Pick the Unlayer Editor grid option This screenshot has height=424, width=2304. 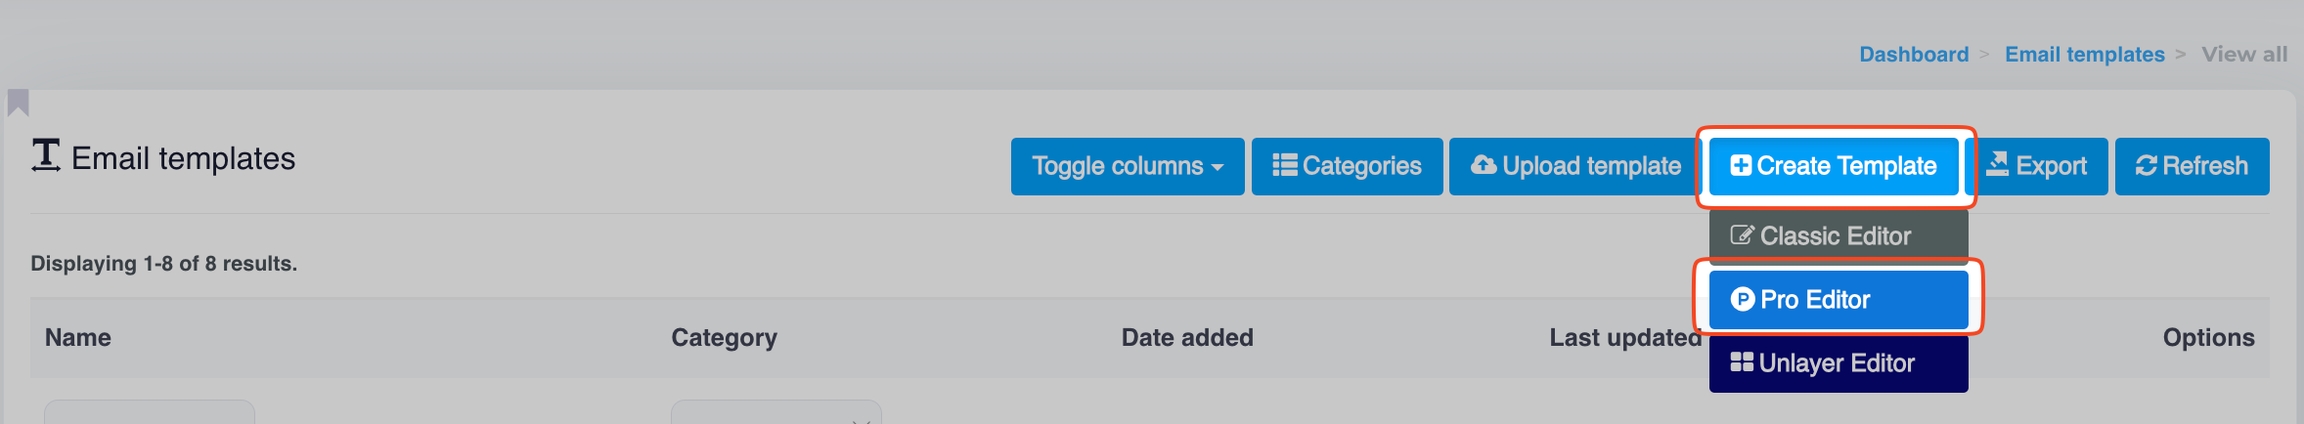[1837, 363]
